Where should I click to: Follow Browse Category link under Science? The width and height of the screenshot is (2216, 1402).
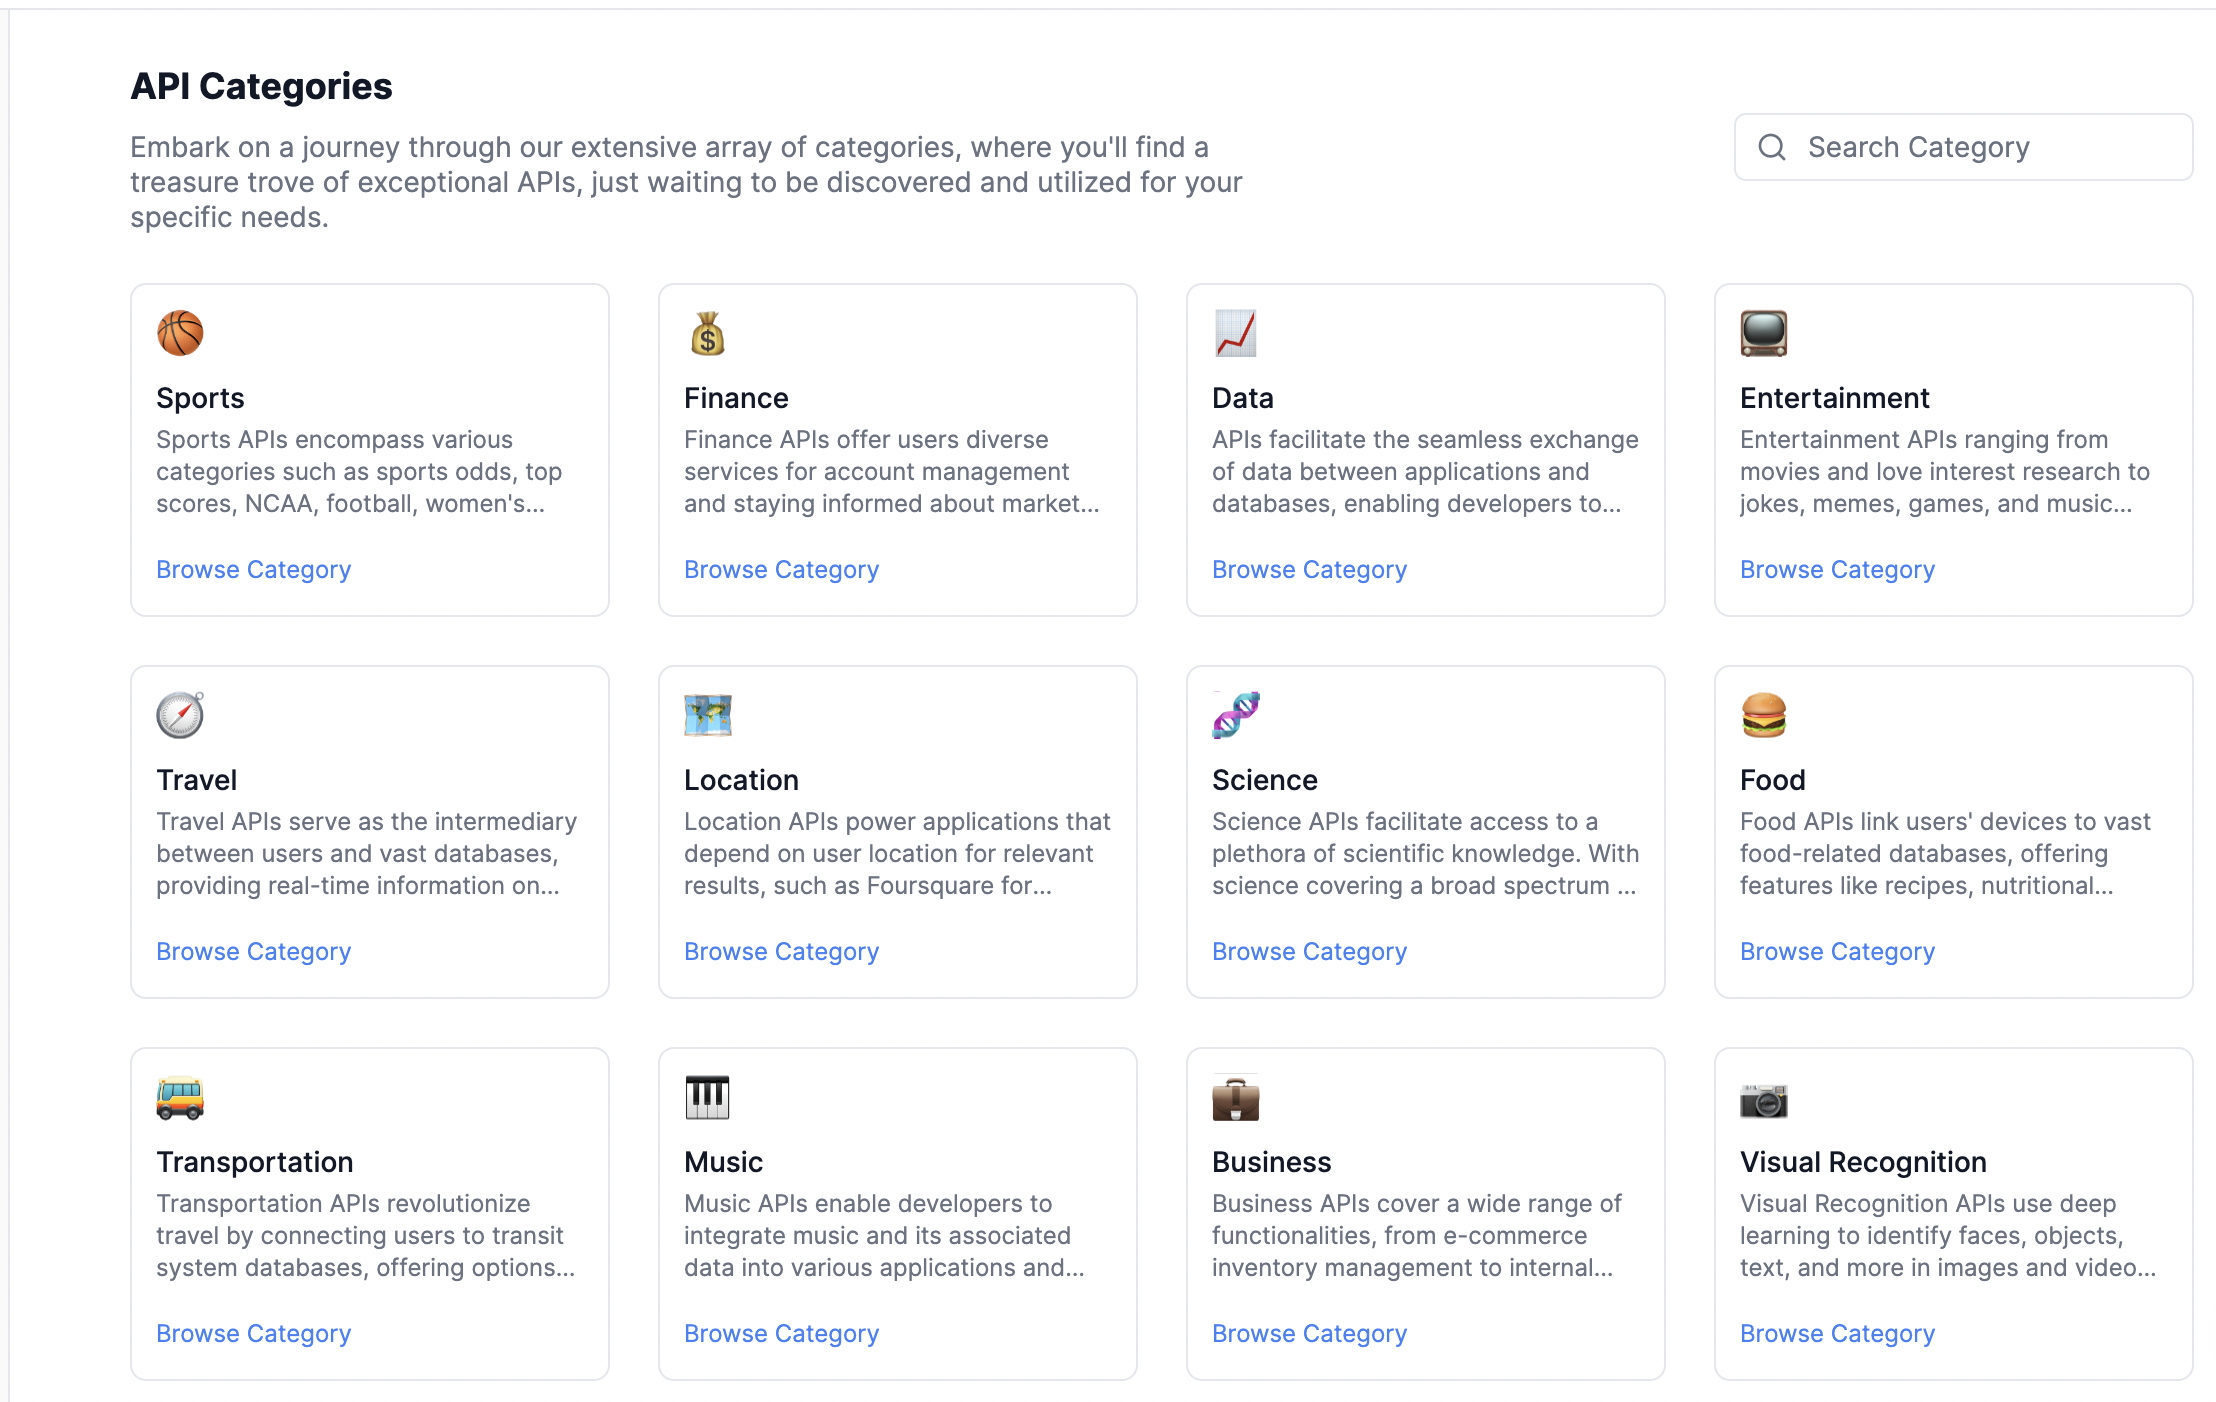(1309, 951)
